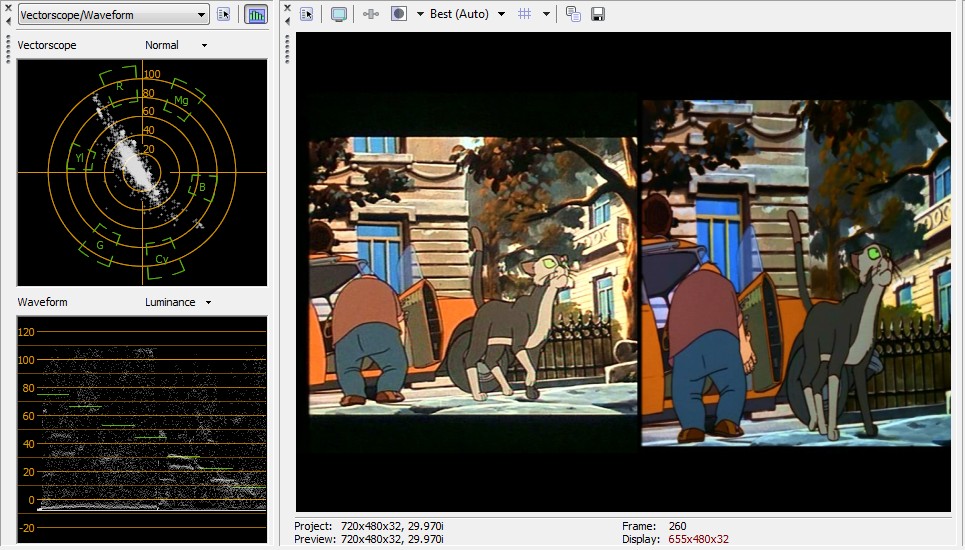Click inside the waveform monitor display
This screenshot has width=965, height=550.
click(x=142, y=429)
